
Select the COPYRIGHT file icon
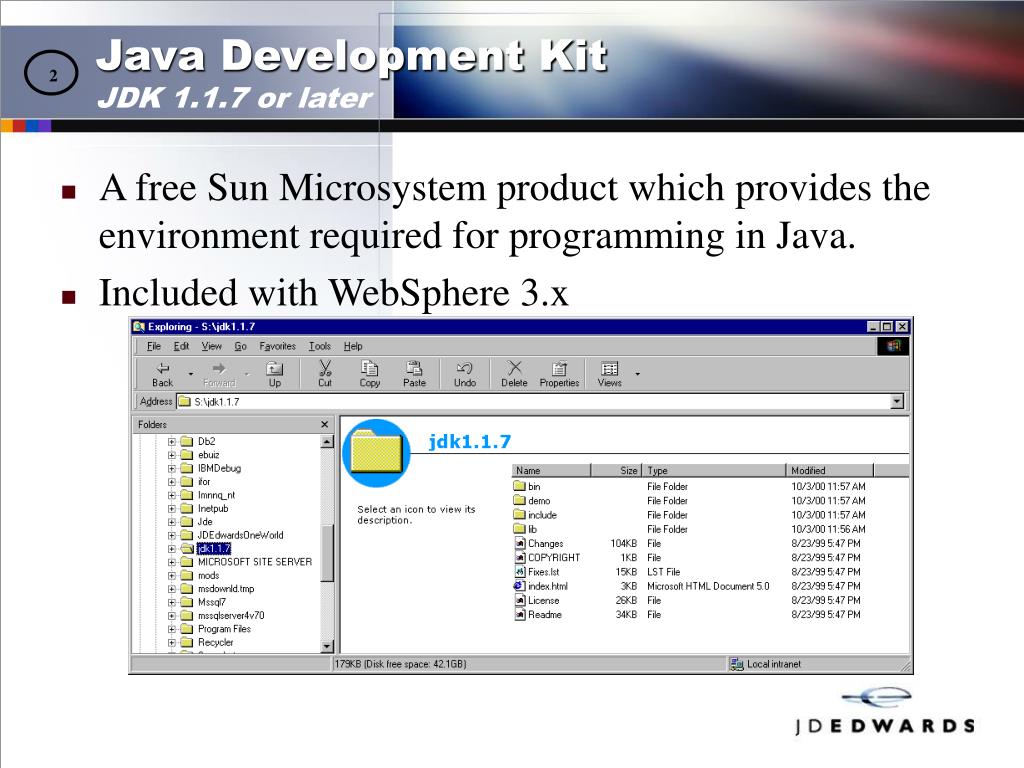pos(520,558)
